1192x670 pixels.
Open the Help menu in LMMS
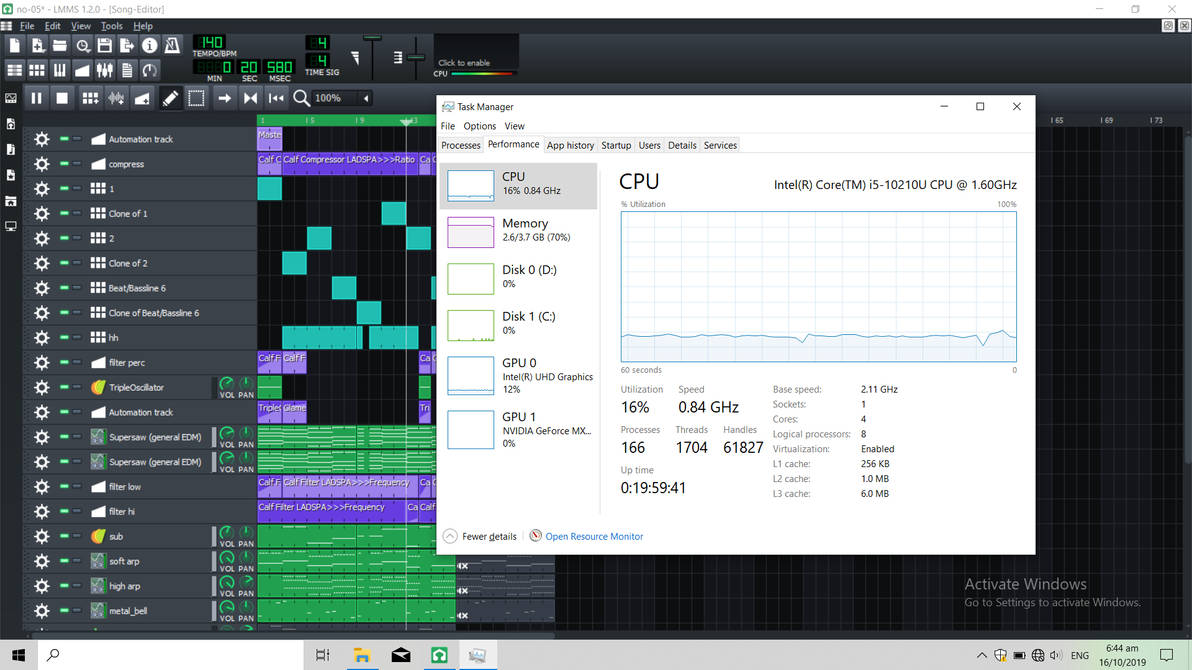[x=143, y=26]
